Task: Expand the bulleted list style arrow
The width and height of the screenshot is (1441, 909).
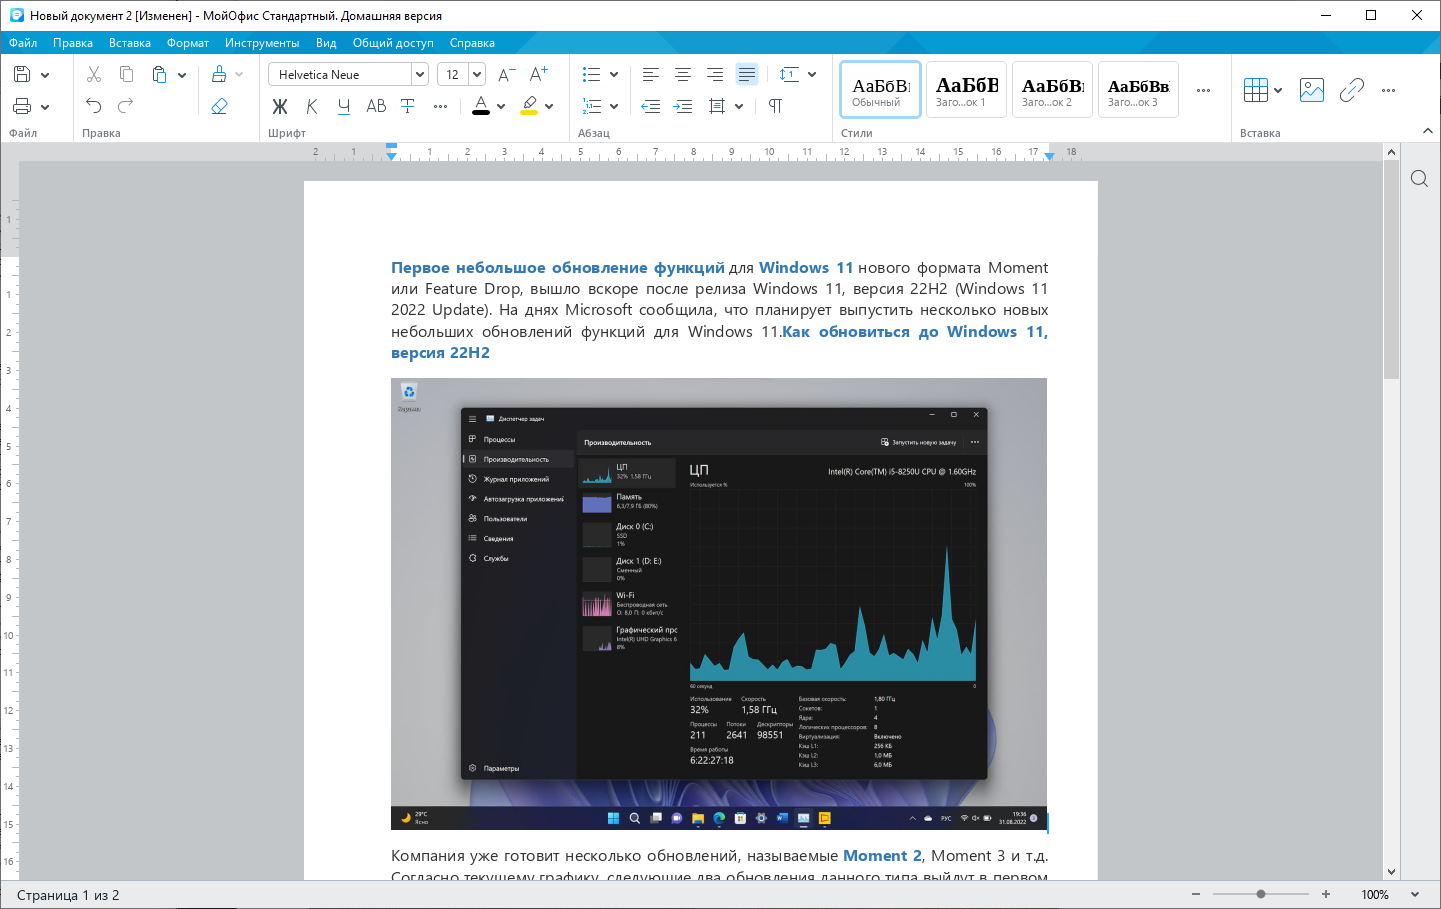Action: click(x=614, y=75)
